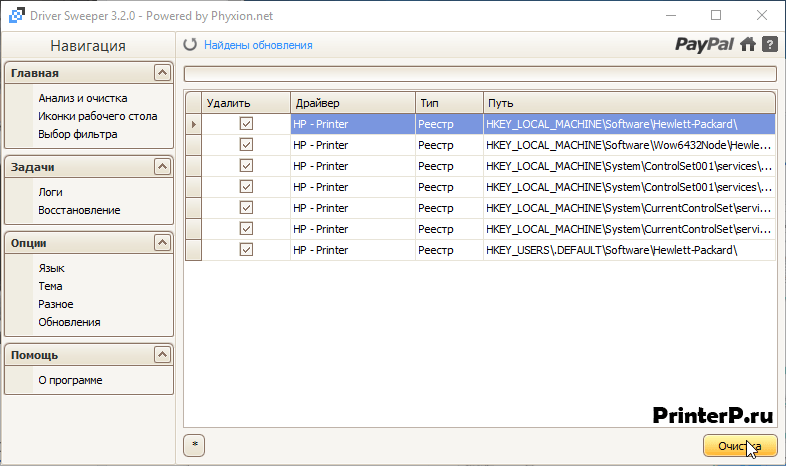Open the PayPal donate logo
The height and width of the screenshot is (466, 786).
(x=704, y=45)
